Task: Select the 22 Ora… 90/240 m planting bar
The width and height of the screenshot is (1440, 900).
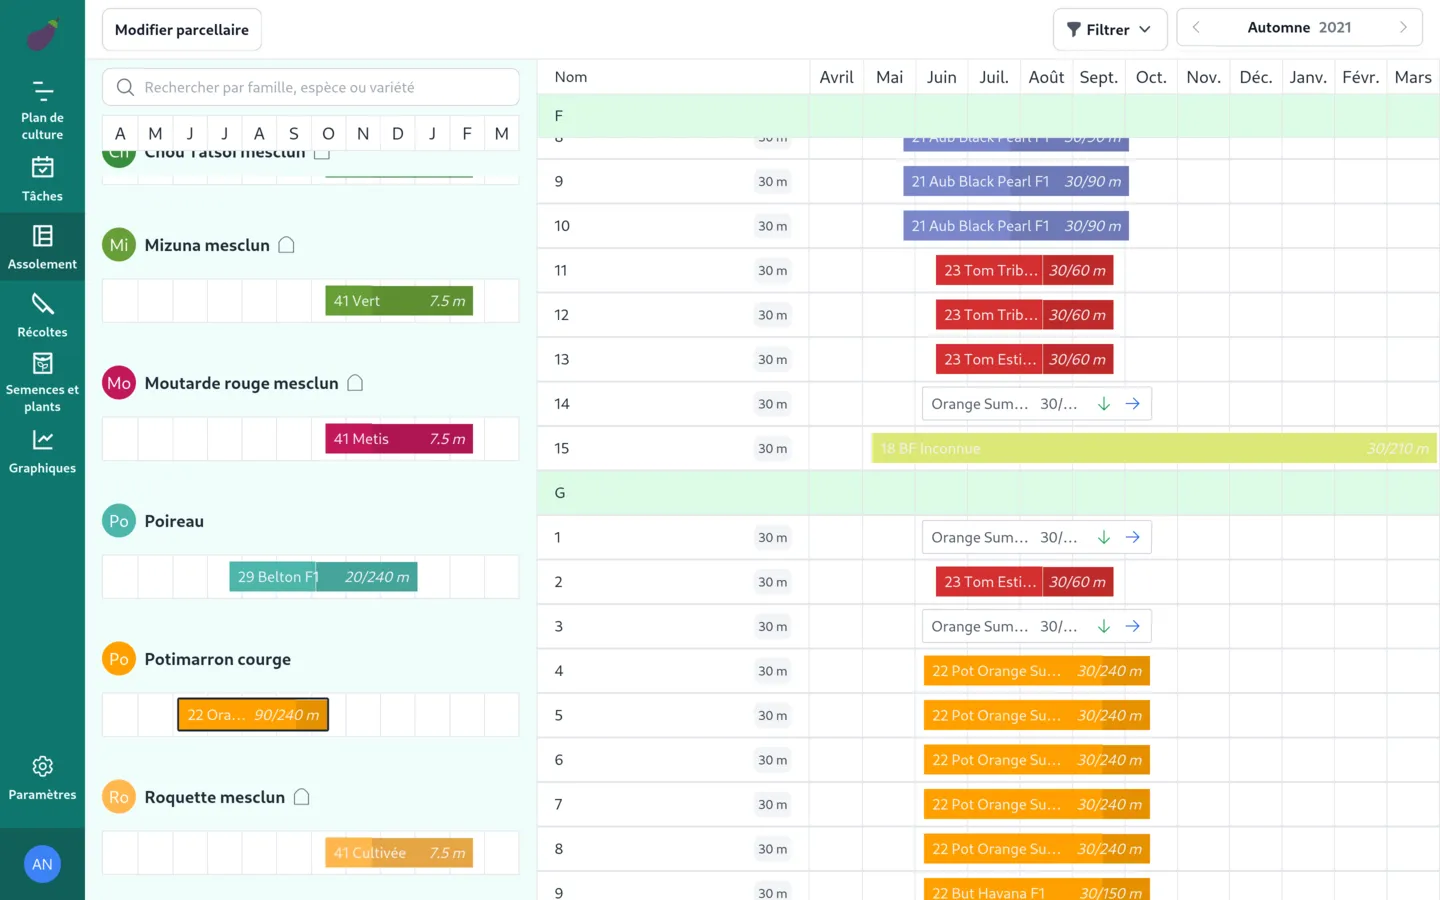Action: pos(253,715)
